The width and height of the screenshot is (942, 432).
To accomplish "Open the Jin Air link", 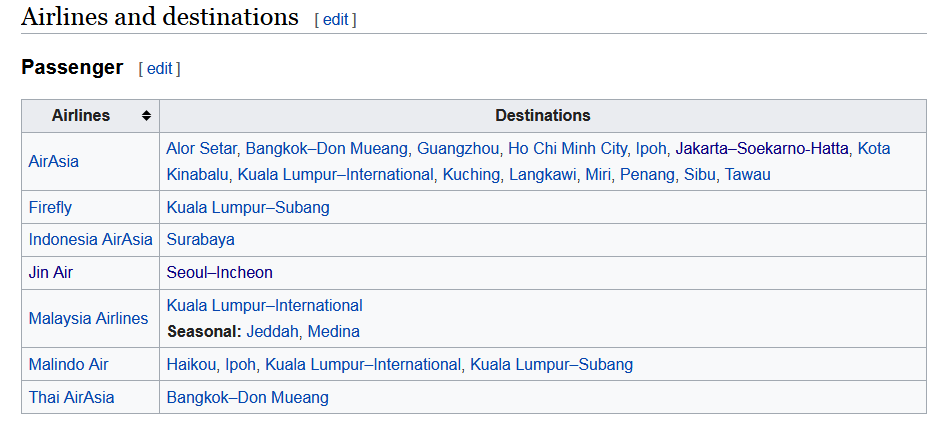I will pyautogui.click(x=50, y=273).
